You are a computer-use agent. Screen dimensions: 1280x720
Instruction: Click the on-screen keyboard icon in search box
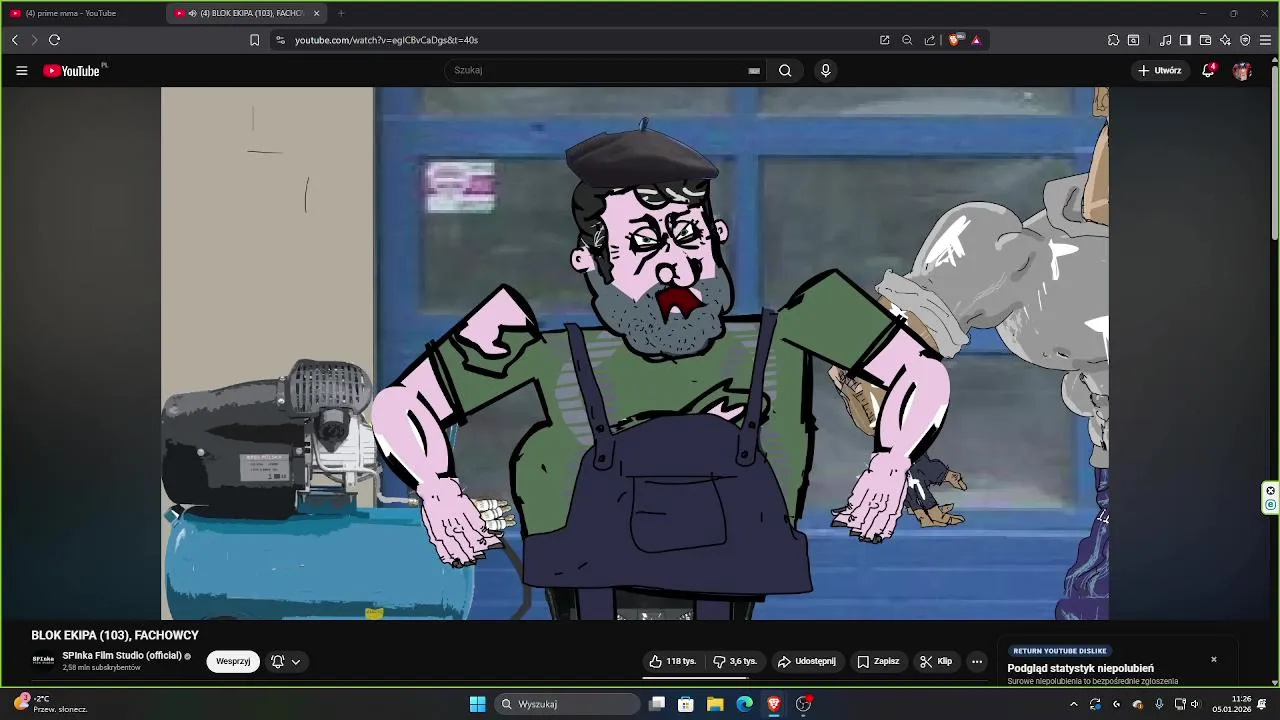coord(754,71)
